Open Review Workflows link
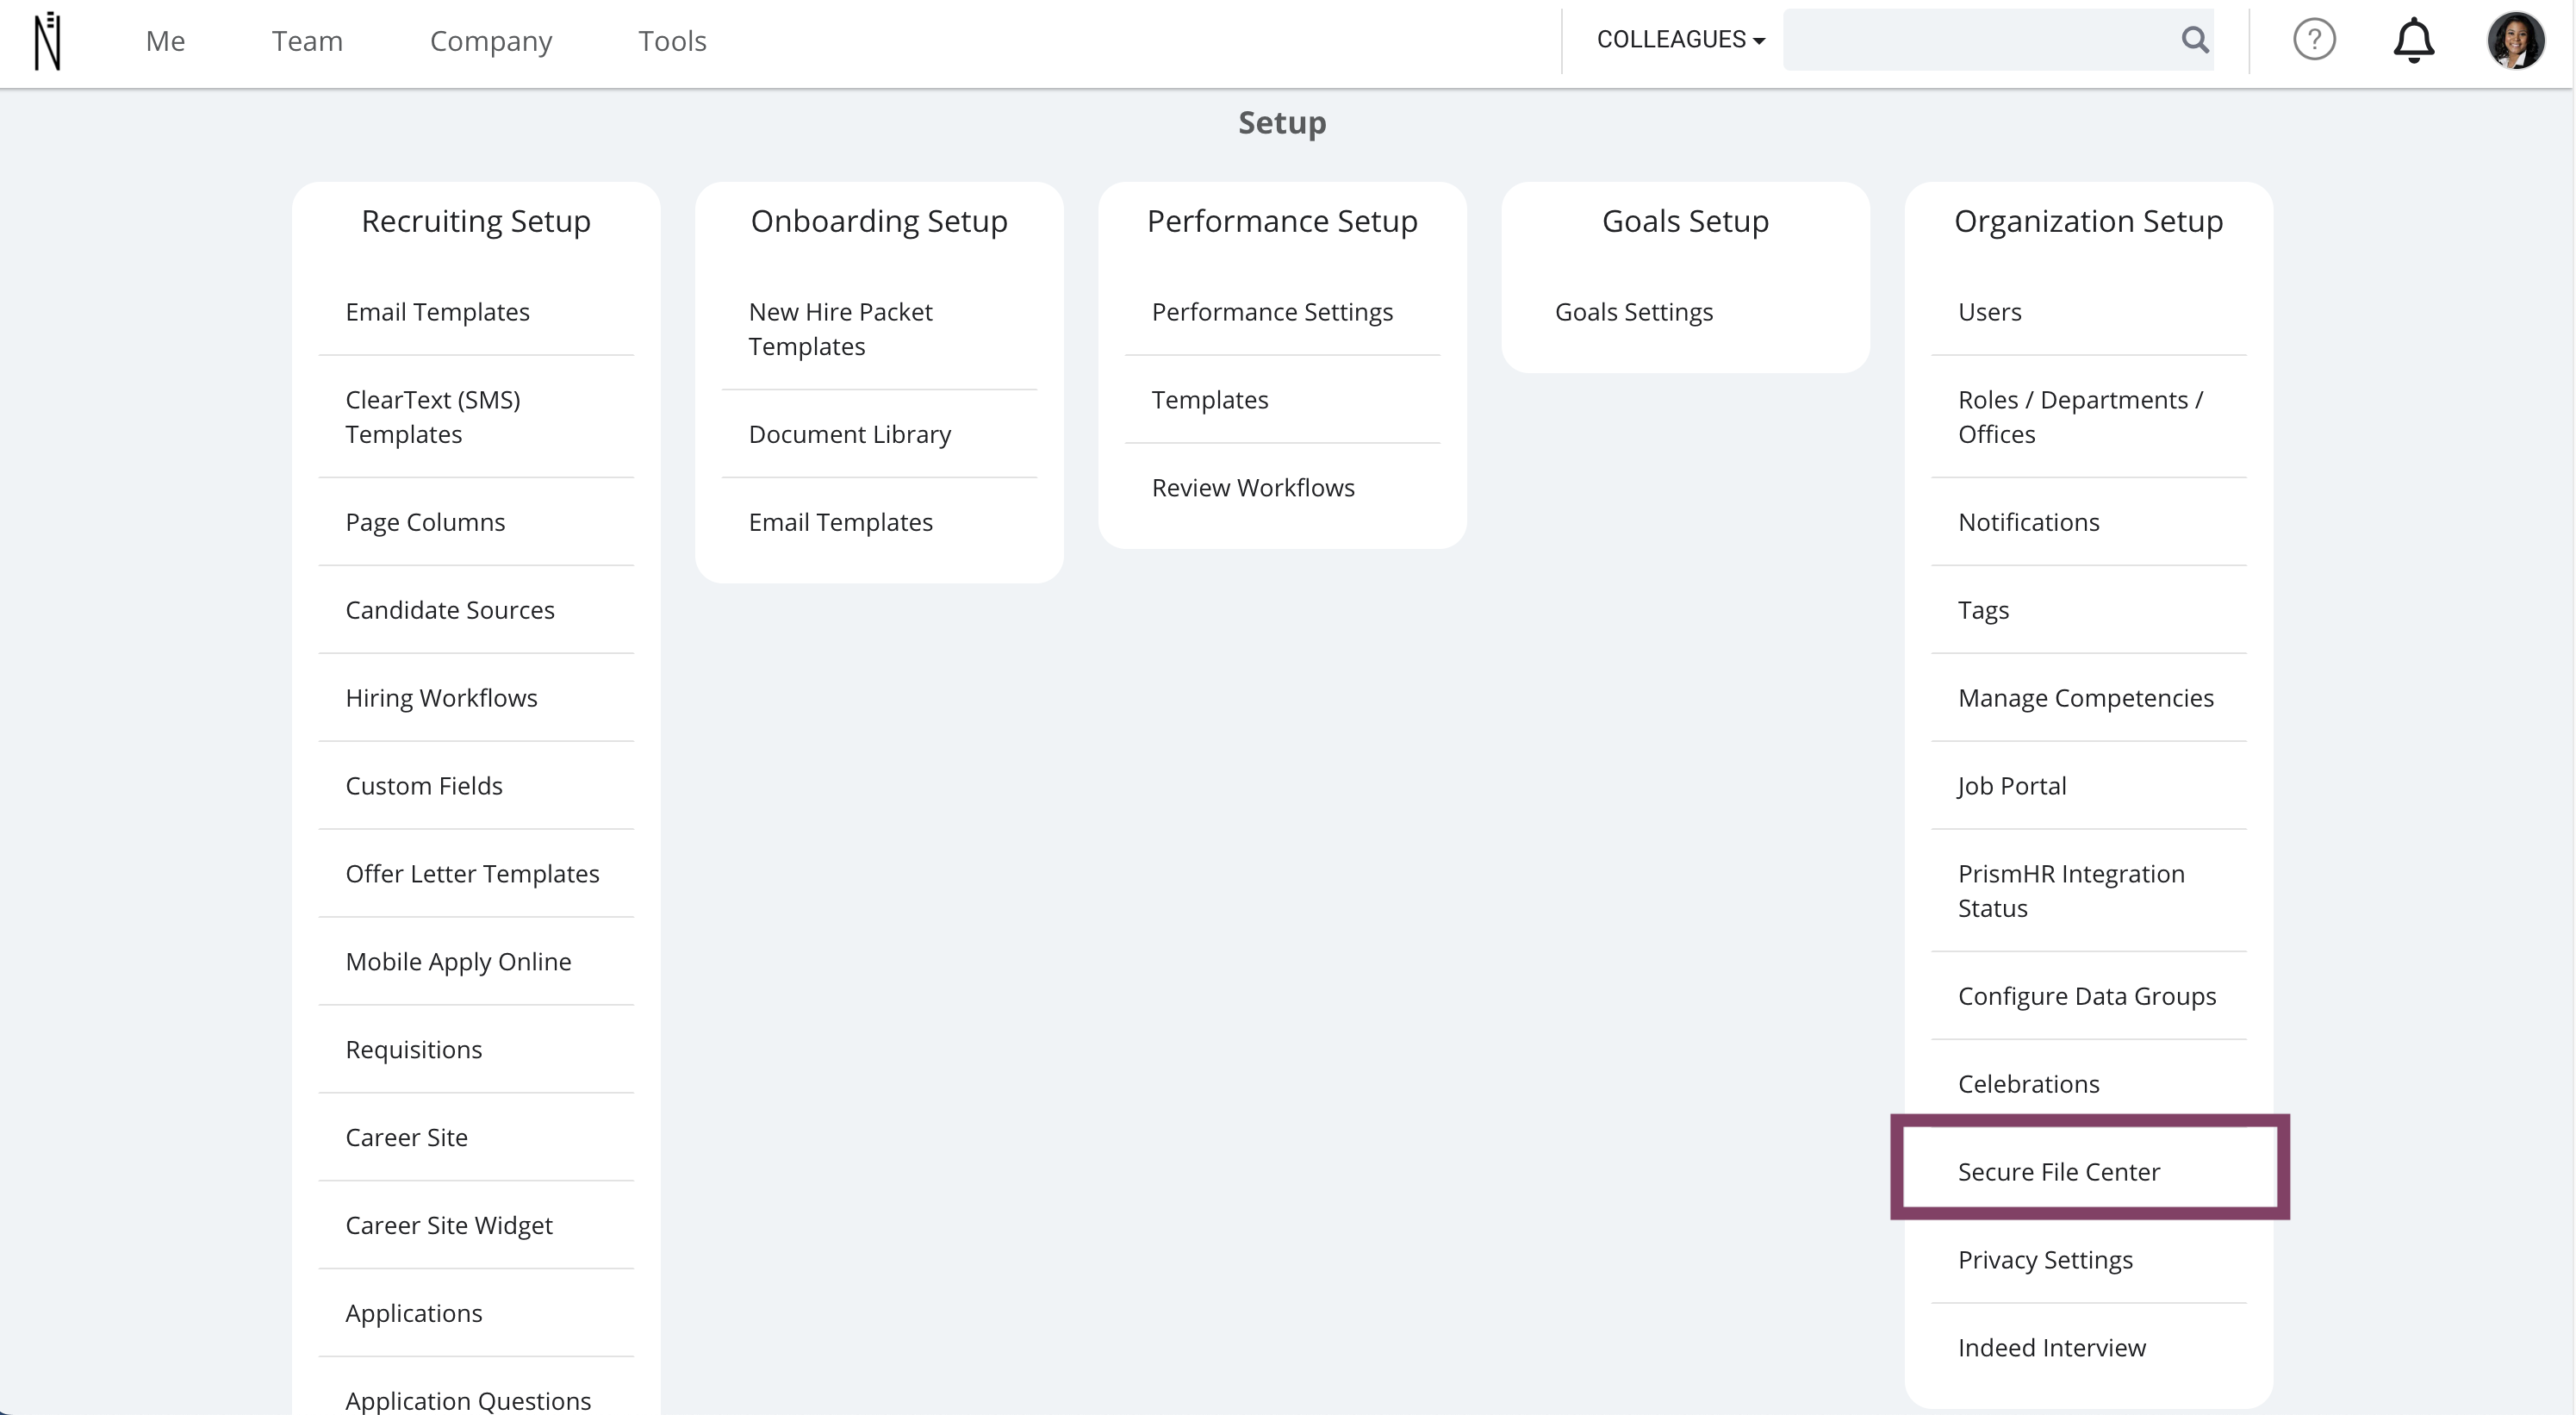 click(x=1253, y=487)
